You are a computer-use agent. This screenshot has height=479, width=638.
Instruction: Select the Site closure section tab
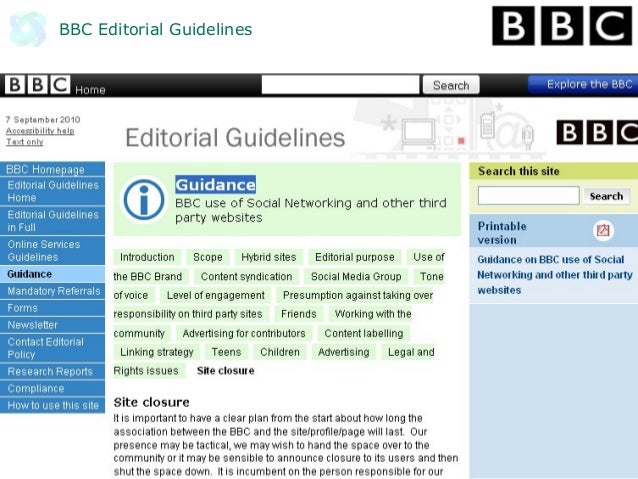coord(226,371)
